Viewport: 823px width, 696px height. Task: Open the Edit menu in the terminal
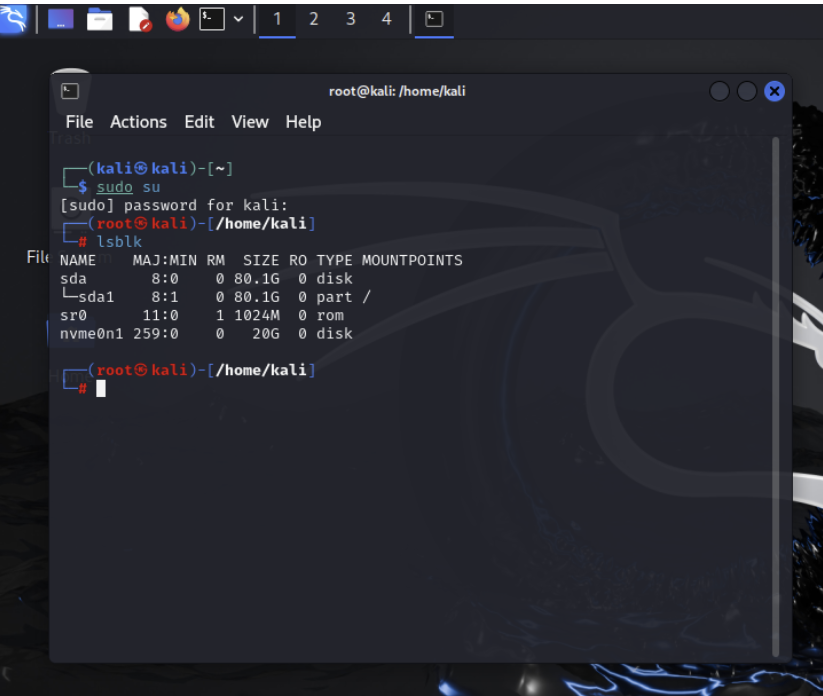click(x=199, y=121)
